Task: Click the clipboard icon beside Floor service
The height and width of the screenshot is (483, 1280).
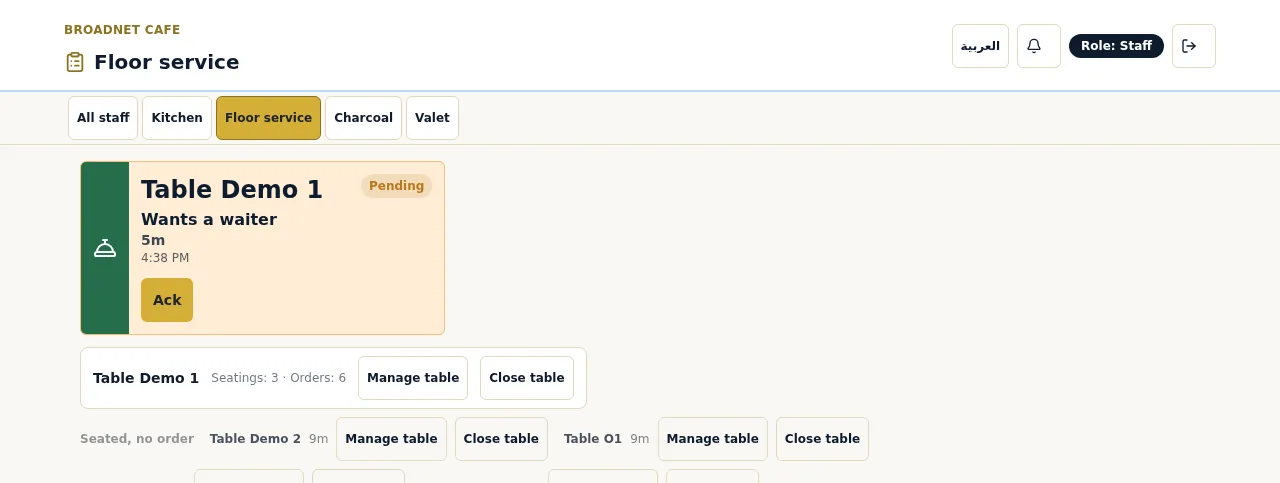Action: point(75,62)
